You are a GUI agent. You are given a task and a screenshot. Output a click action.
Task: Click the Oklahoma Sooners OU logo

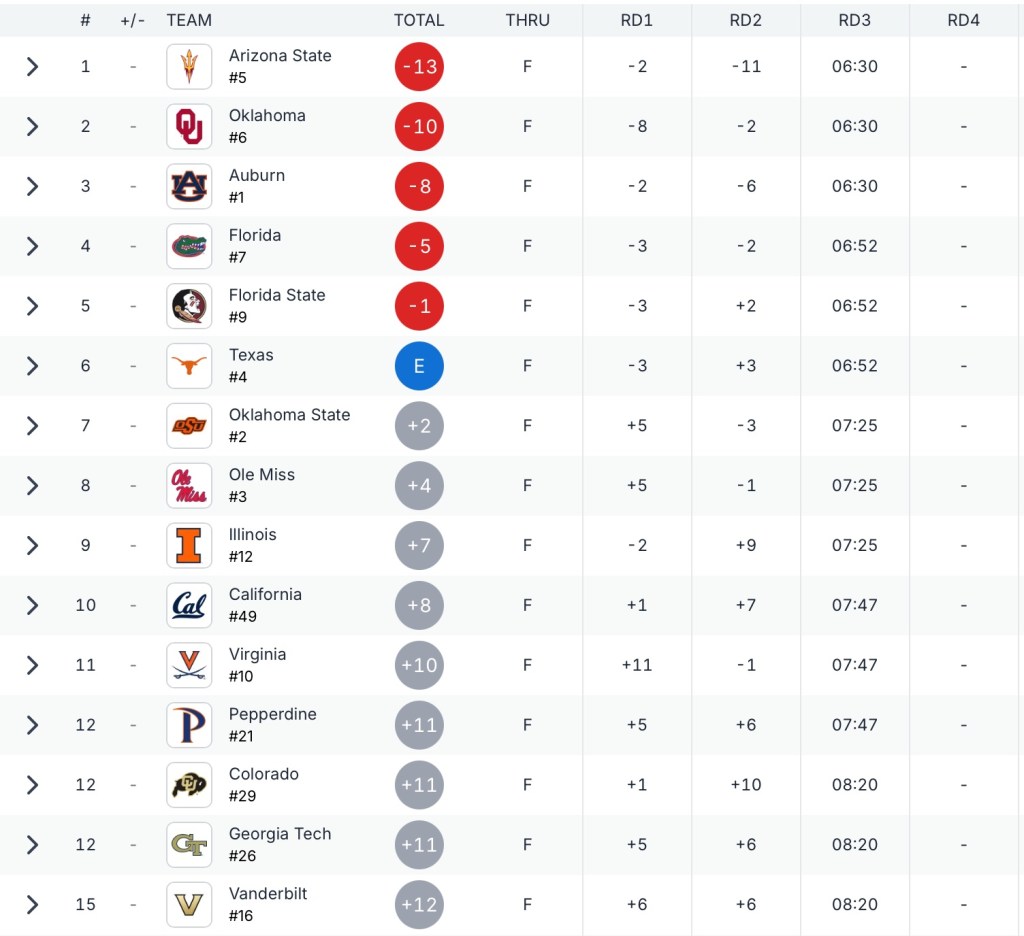click(189, 127)
